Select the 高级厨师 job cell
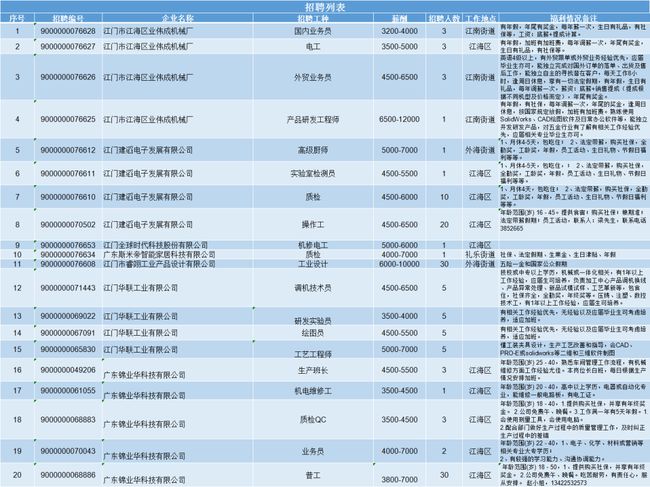The image size is (650, 487). pyautogui.click(x=313, y=150)
